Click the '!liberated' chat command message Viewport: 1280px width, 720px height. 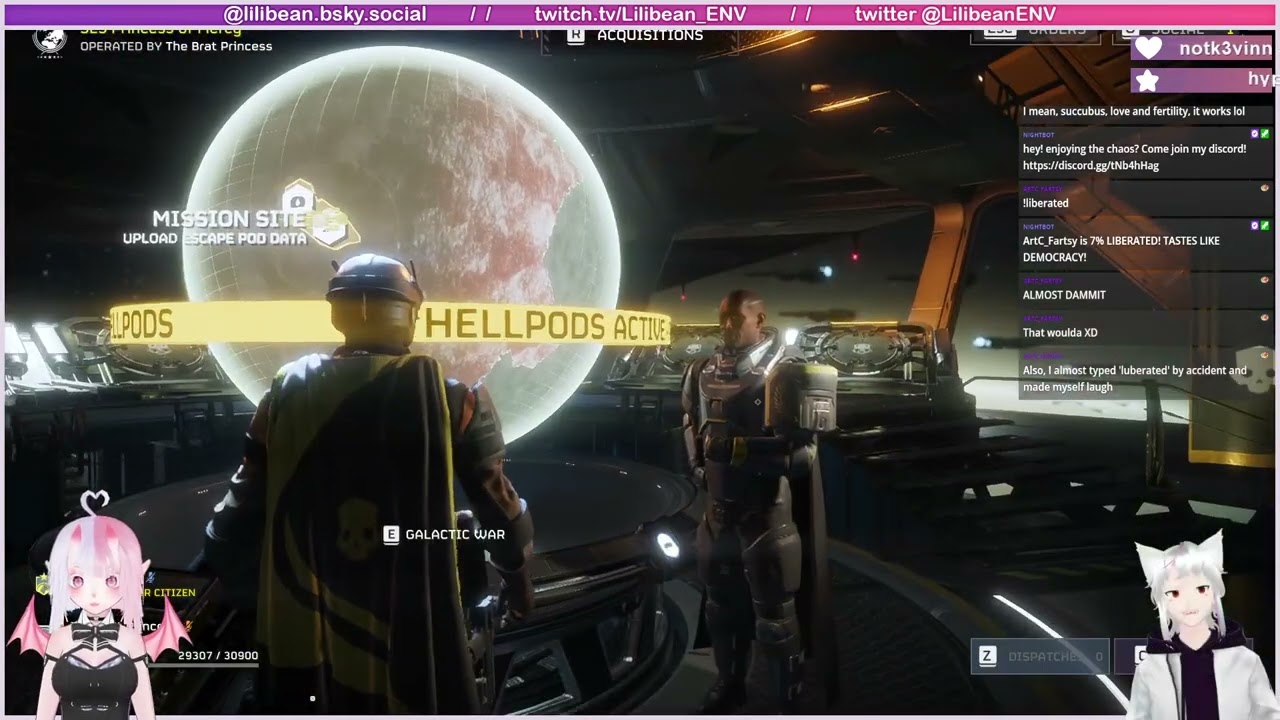pos(1046,203)
